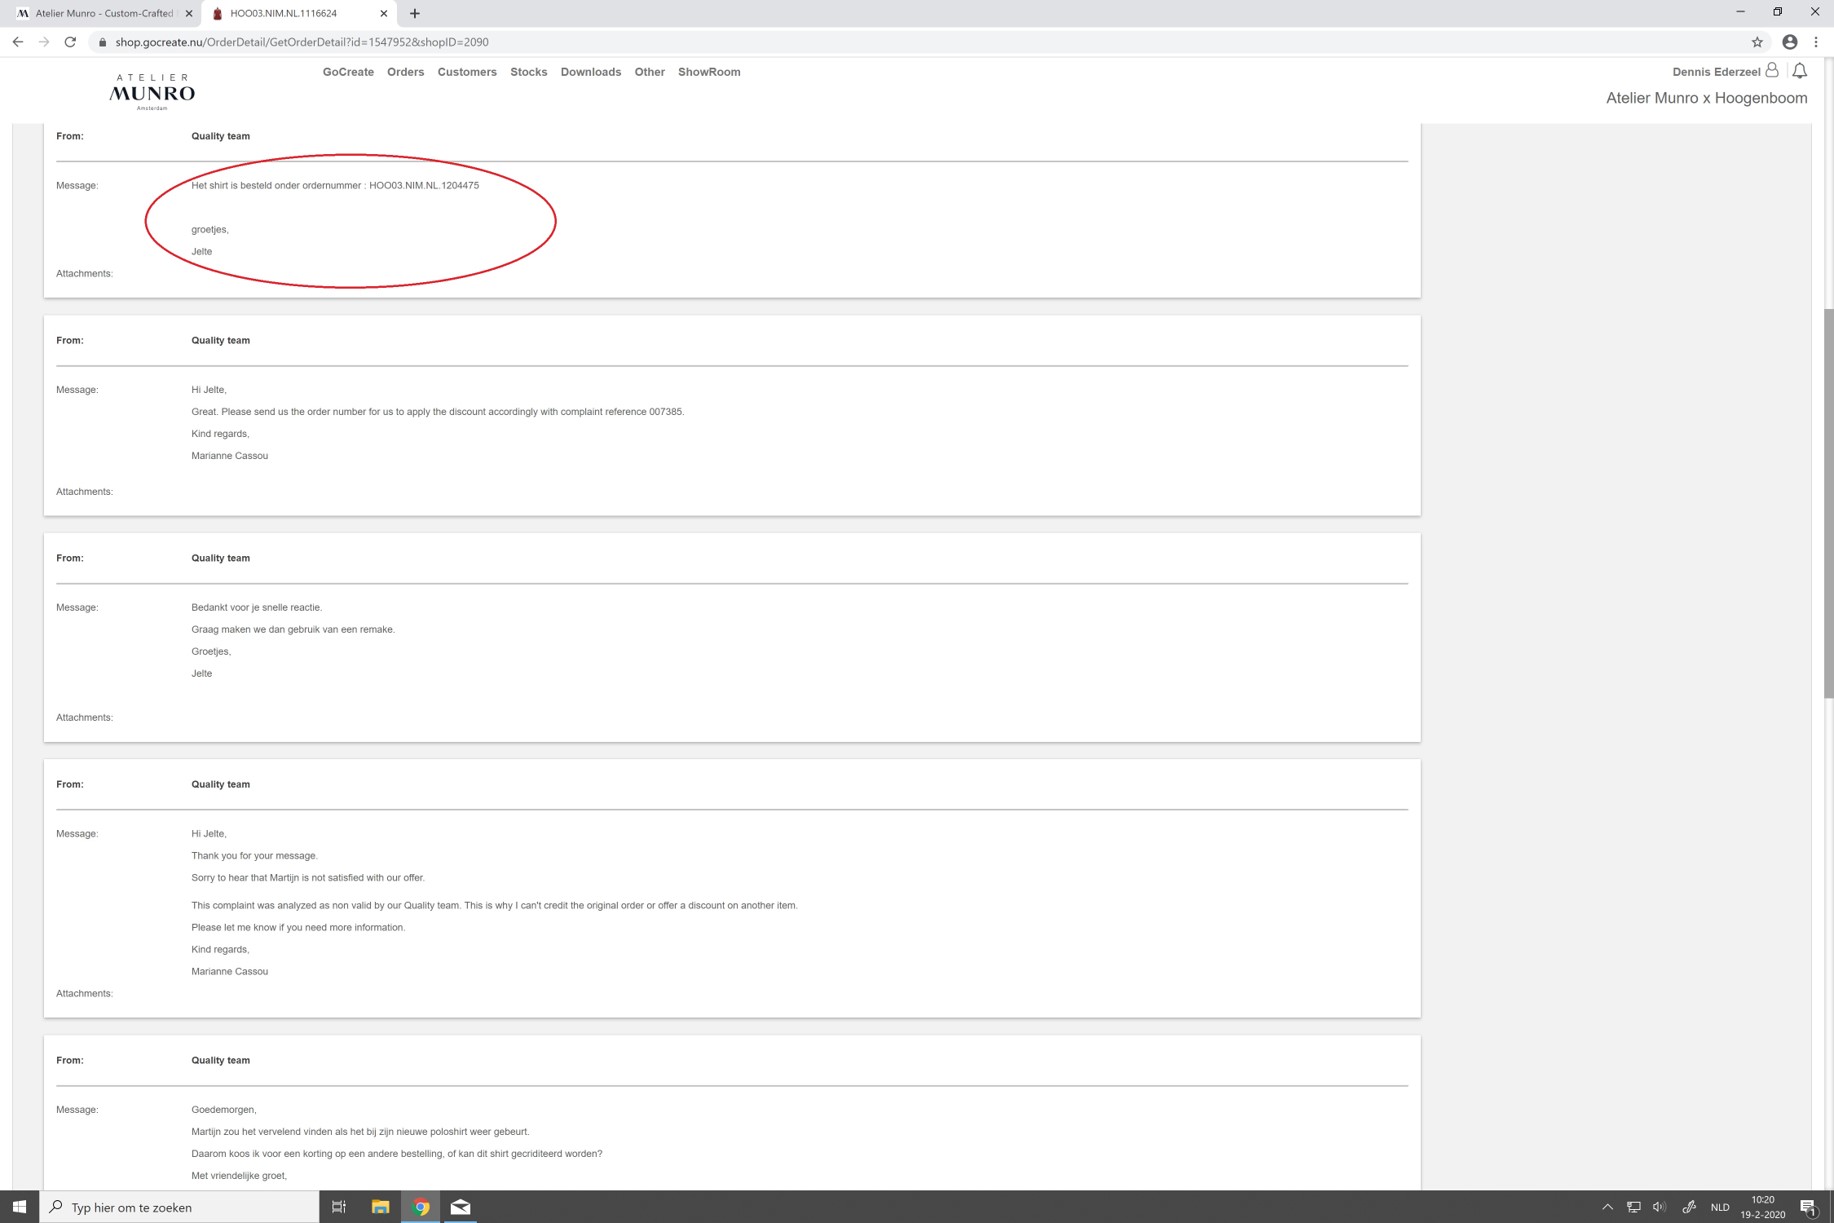Click 'Sorry to hear that Martijn is not satisfied' line

308,877
